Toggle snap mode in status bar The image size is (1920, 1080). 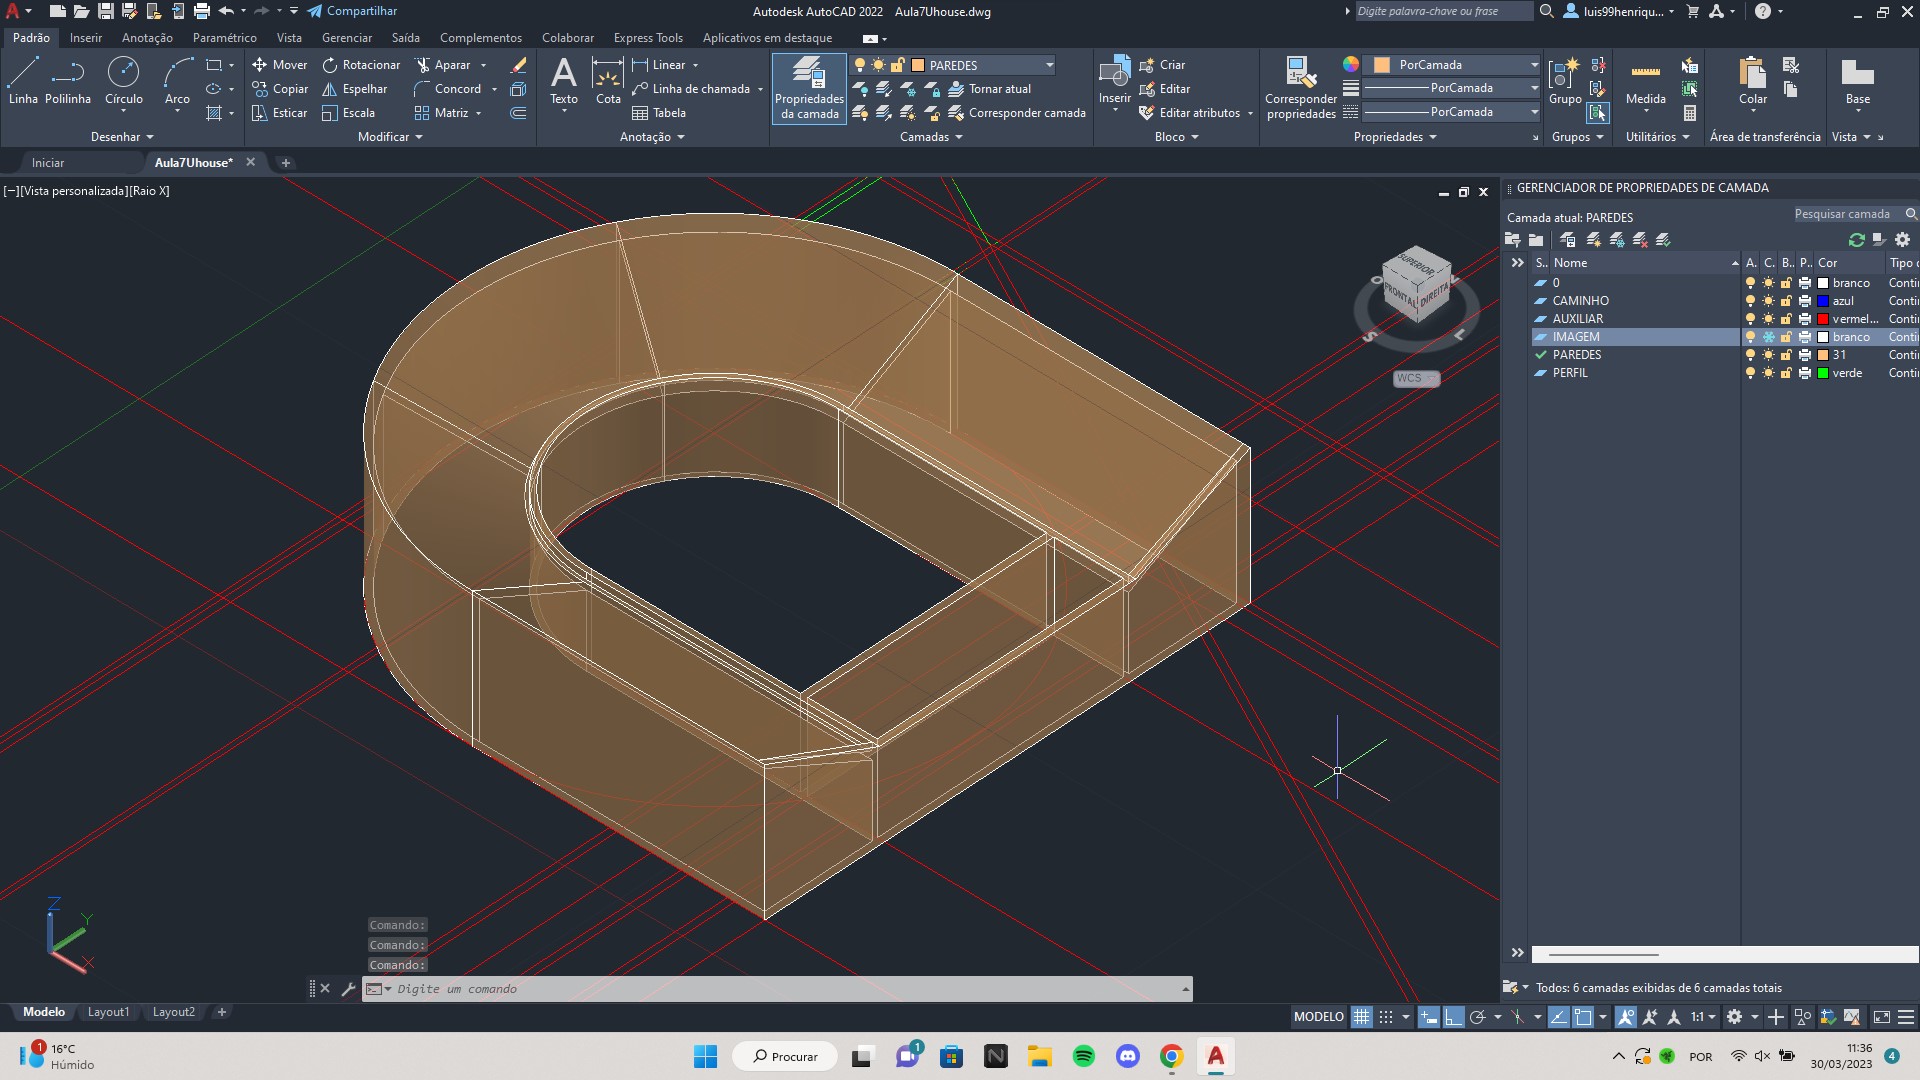click(1385, 1017)
